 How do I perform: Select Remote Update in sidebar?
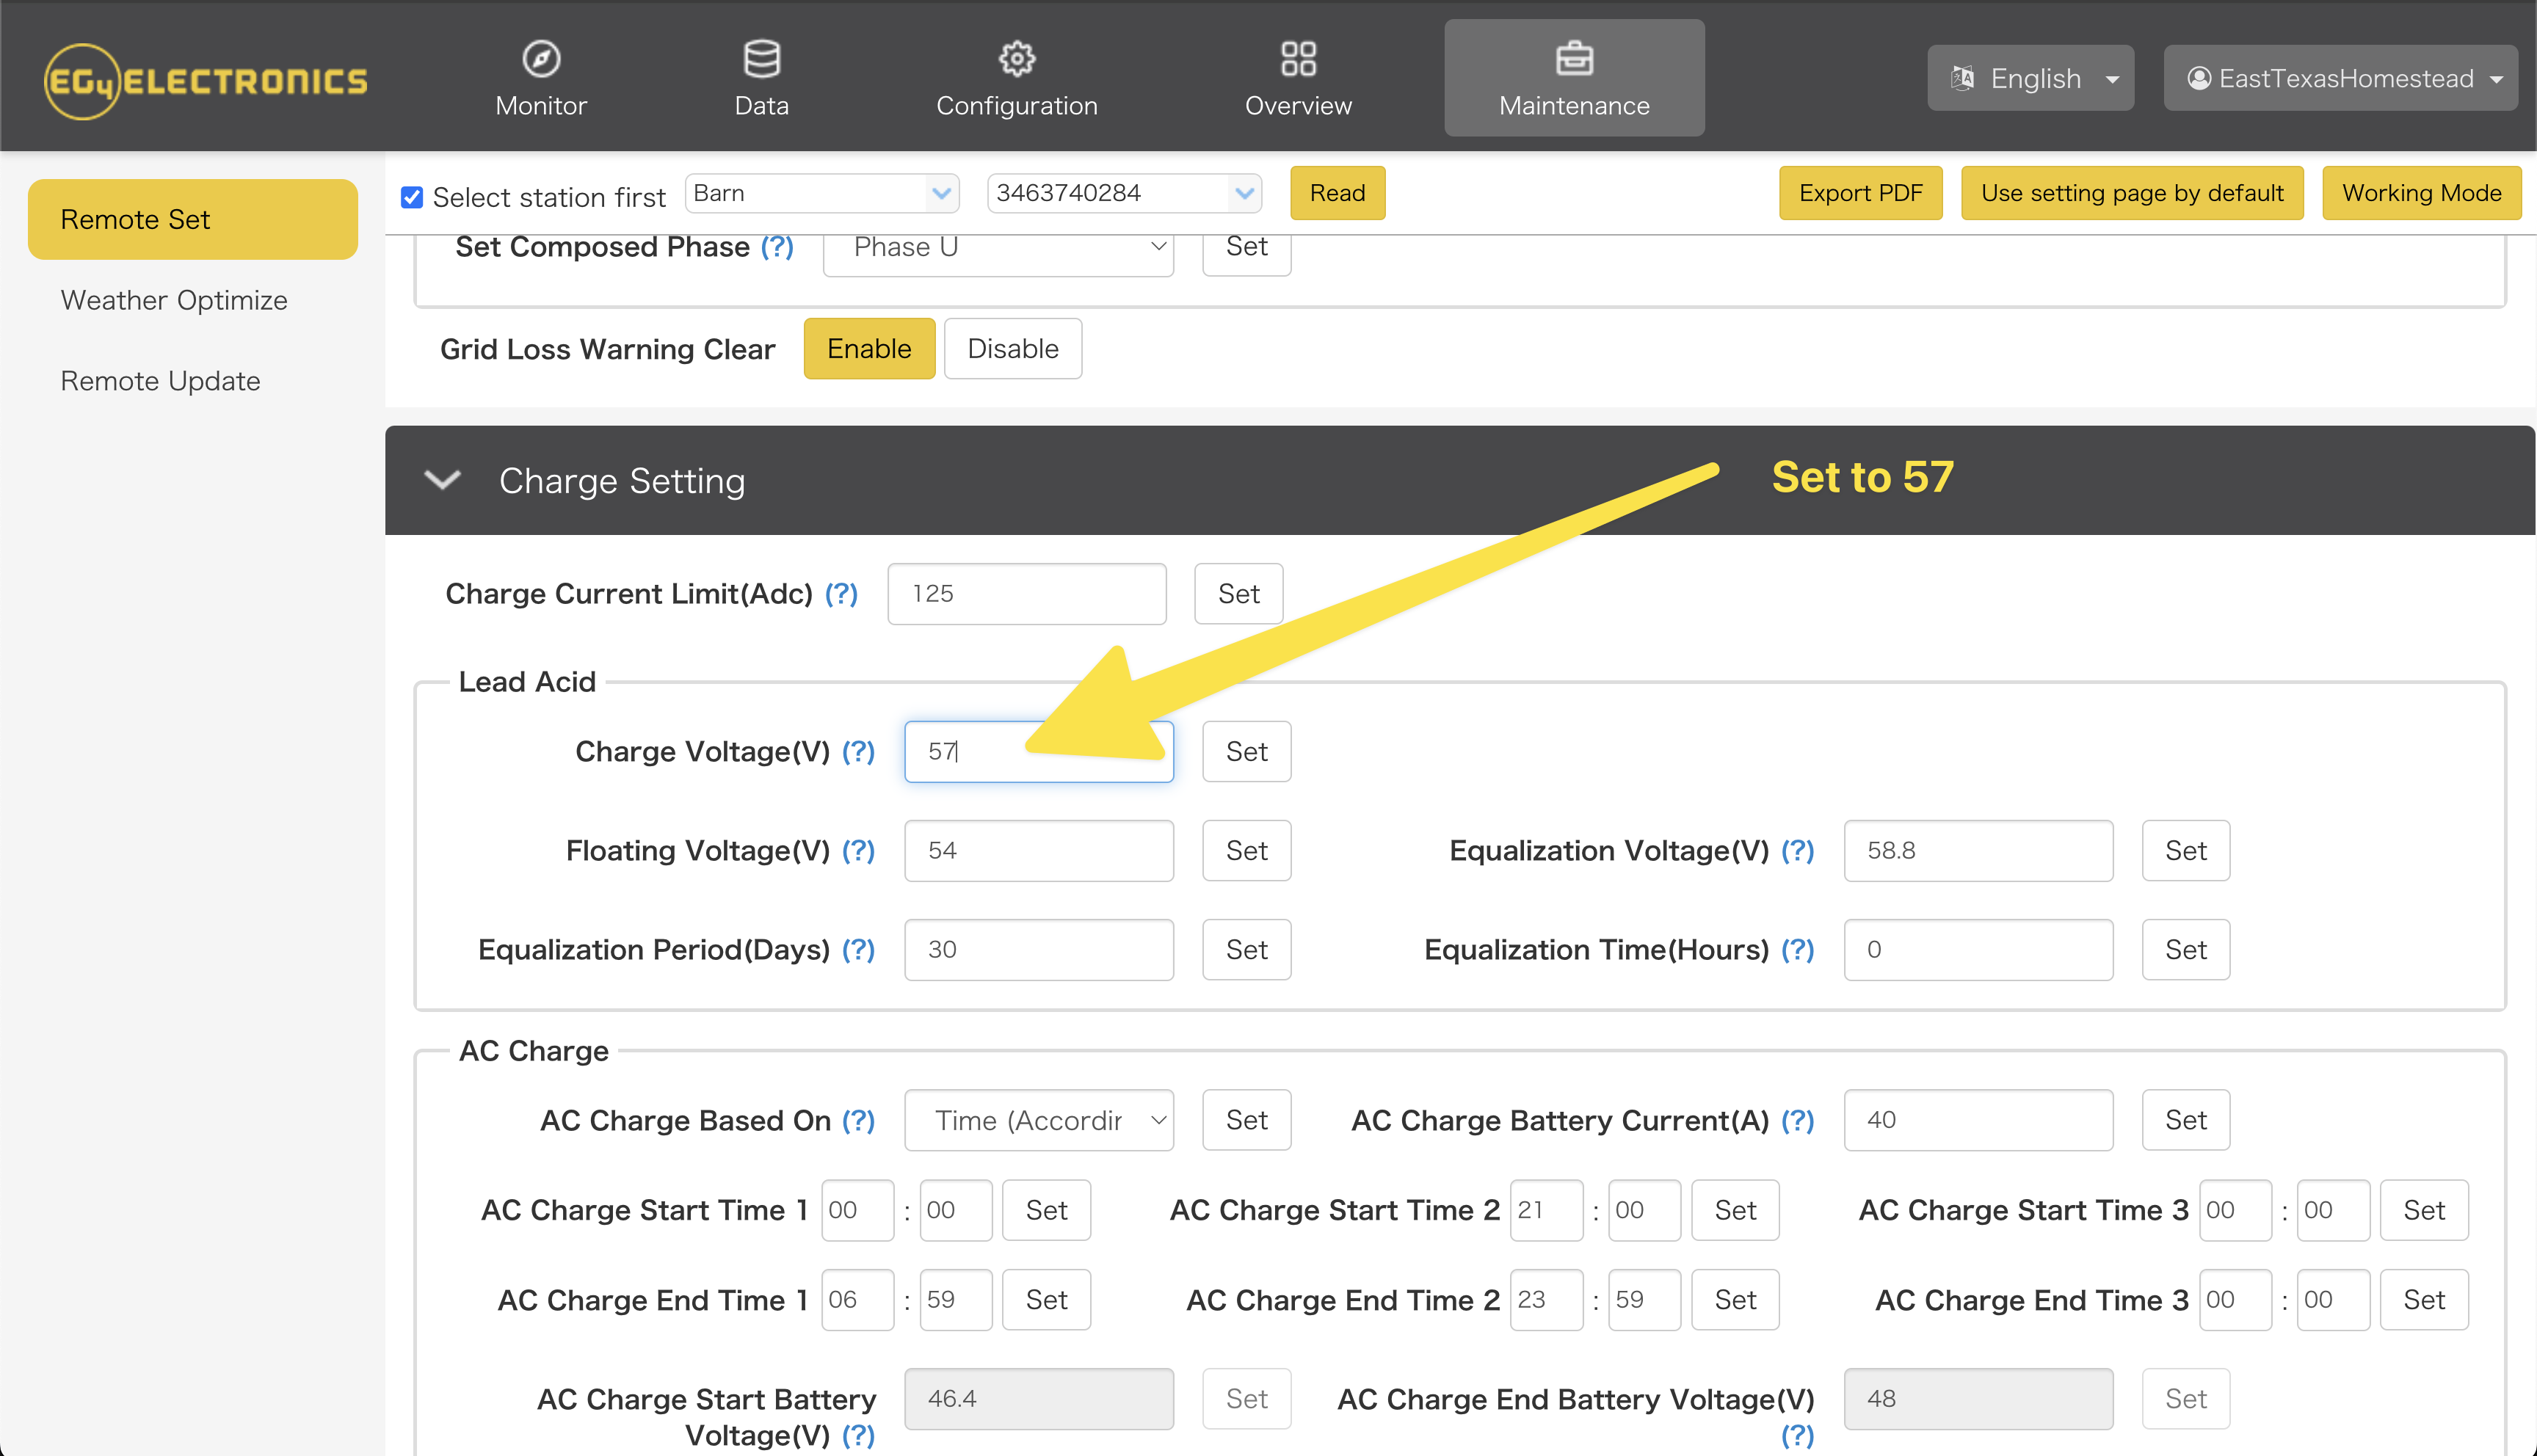tap(160, 381)
